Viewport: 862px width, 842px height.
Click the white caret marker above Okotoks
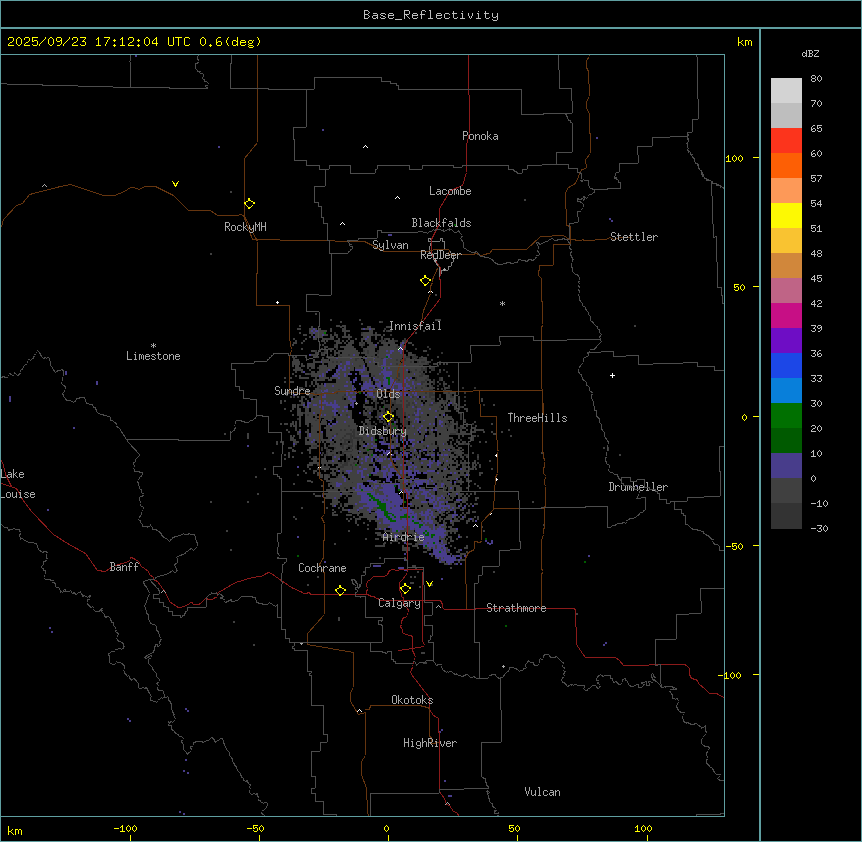coord(359,711)
